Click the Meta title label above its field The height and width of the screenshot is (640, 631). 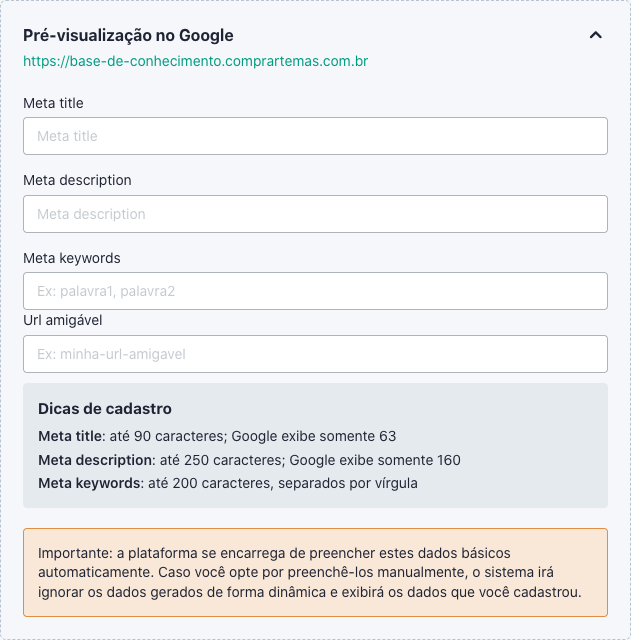click(x=53, y=103)
